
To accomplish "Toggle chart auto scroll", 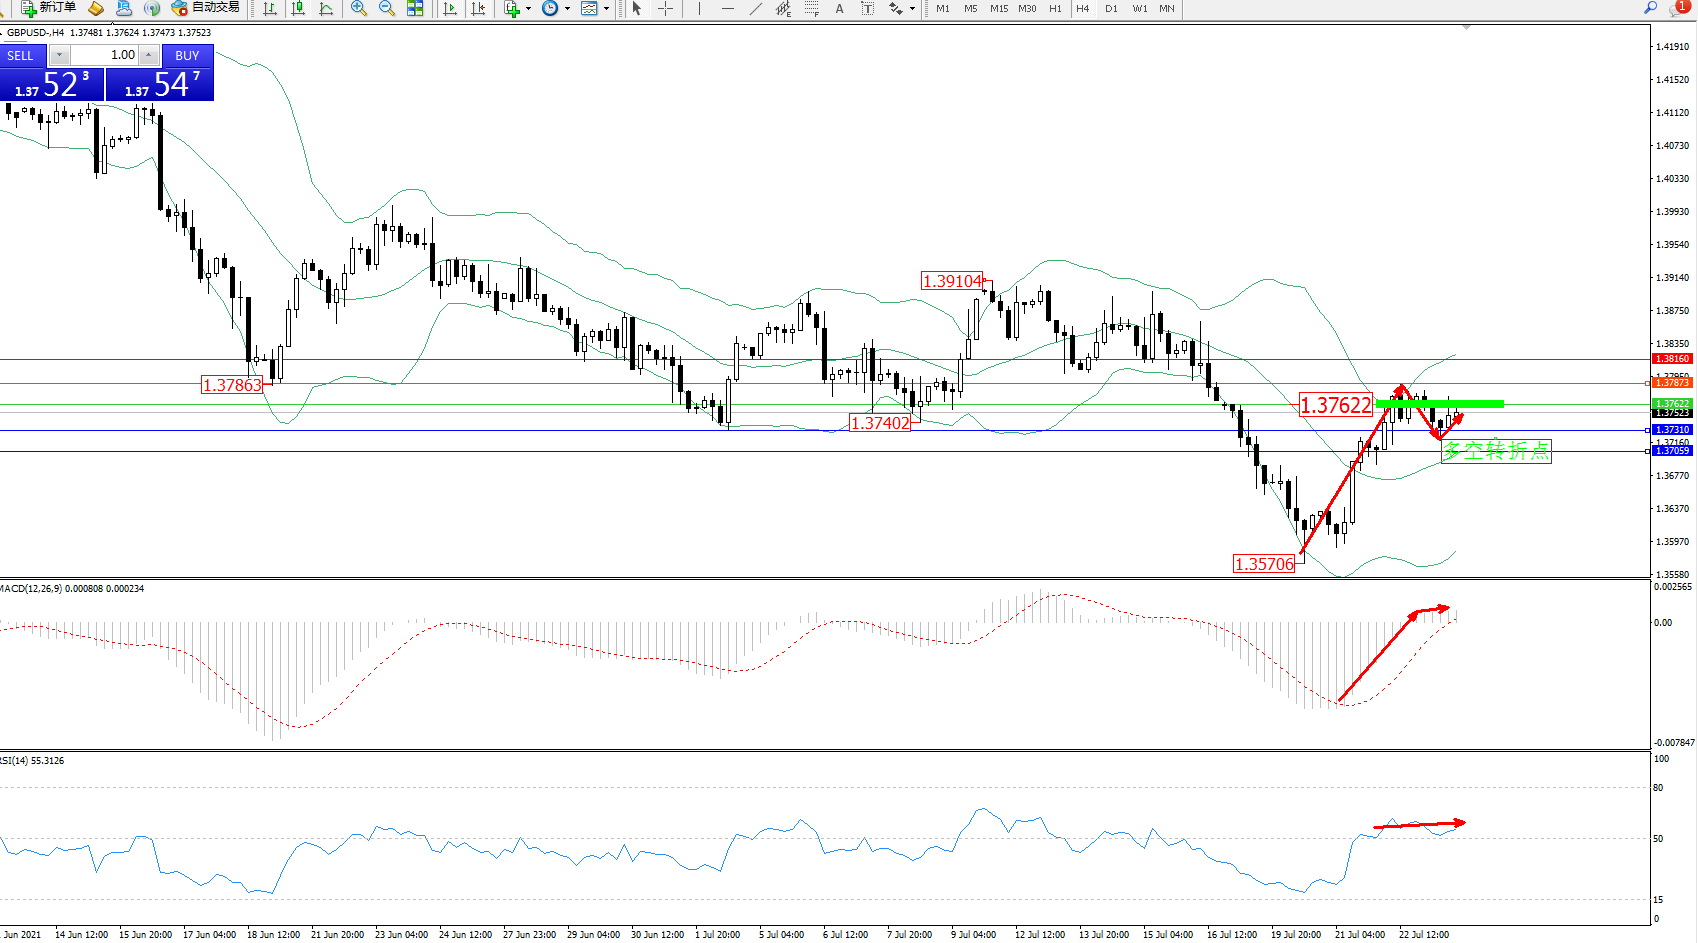I will tap(450, 9).
